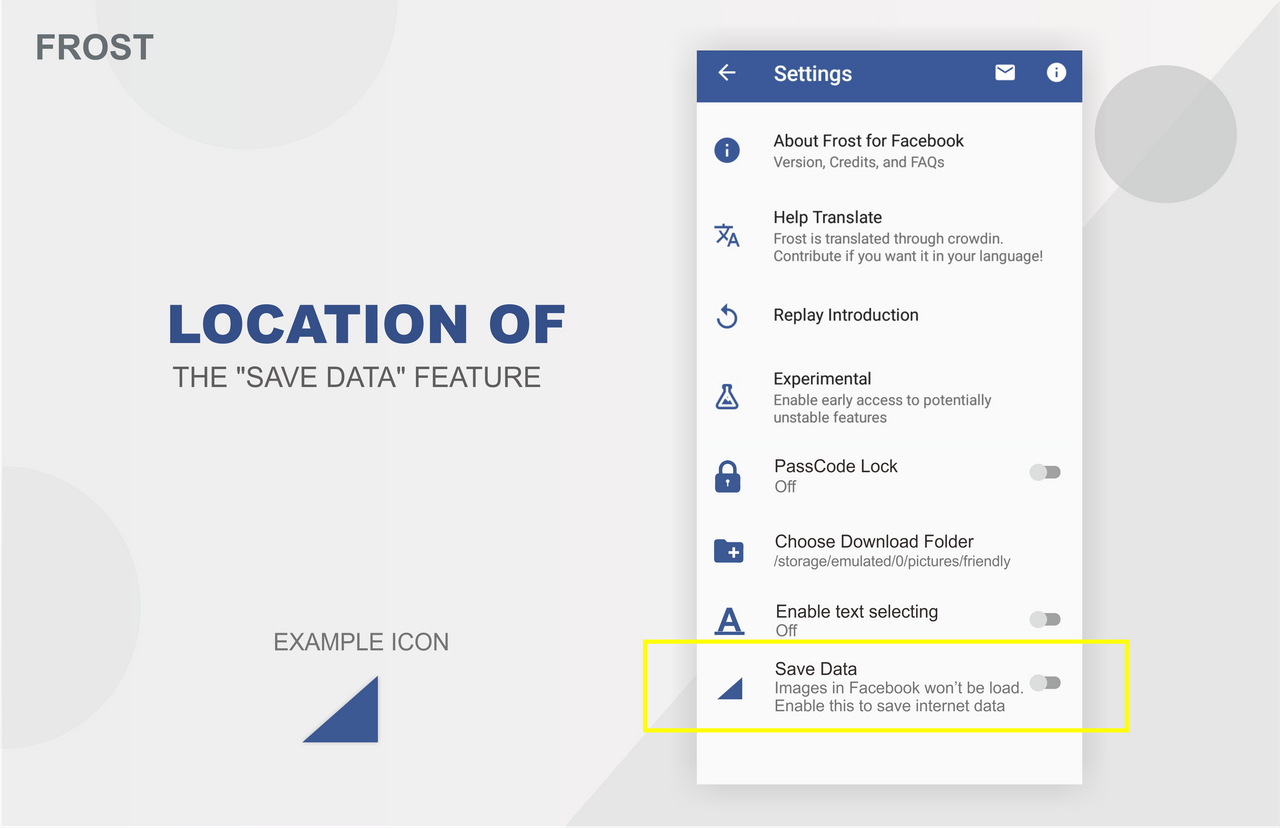Open Choose Download Folder
This screenshot has height=828, width=1280.
[889, 550]
